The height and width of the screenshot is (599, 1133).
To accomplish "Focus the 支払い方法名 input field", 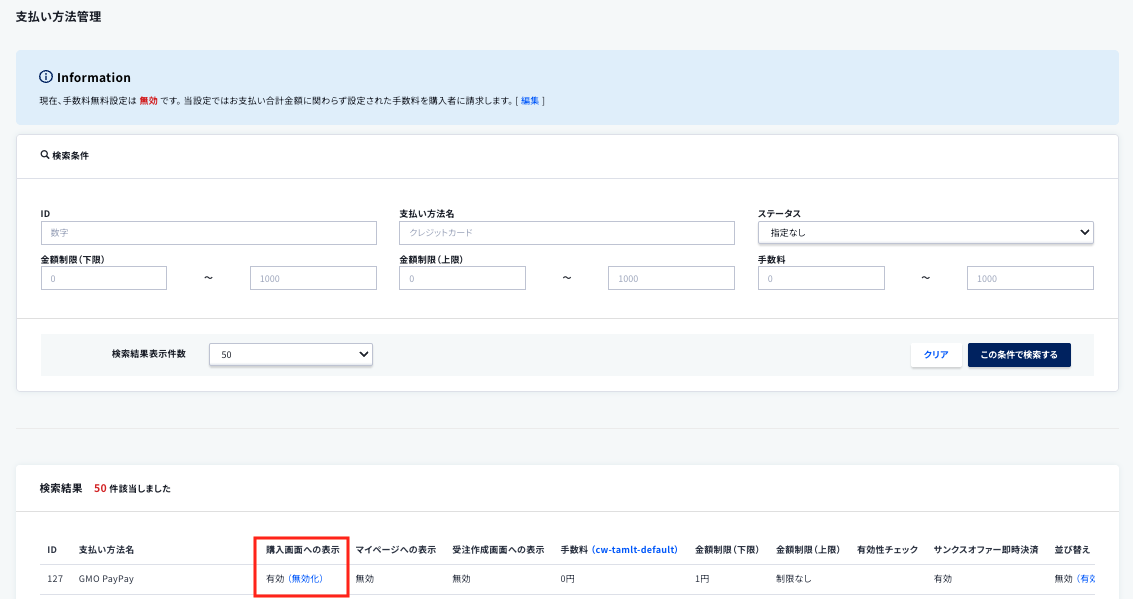I will pyautogui.click(x=566, y=233).
